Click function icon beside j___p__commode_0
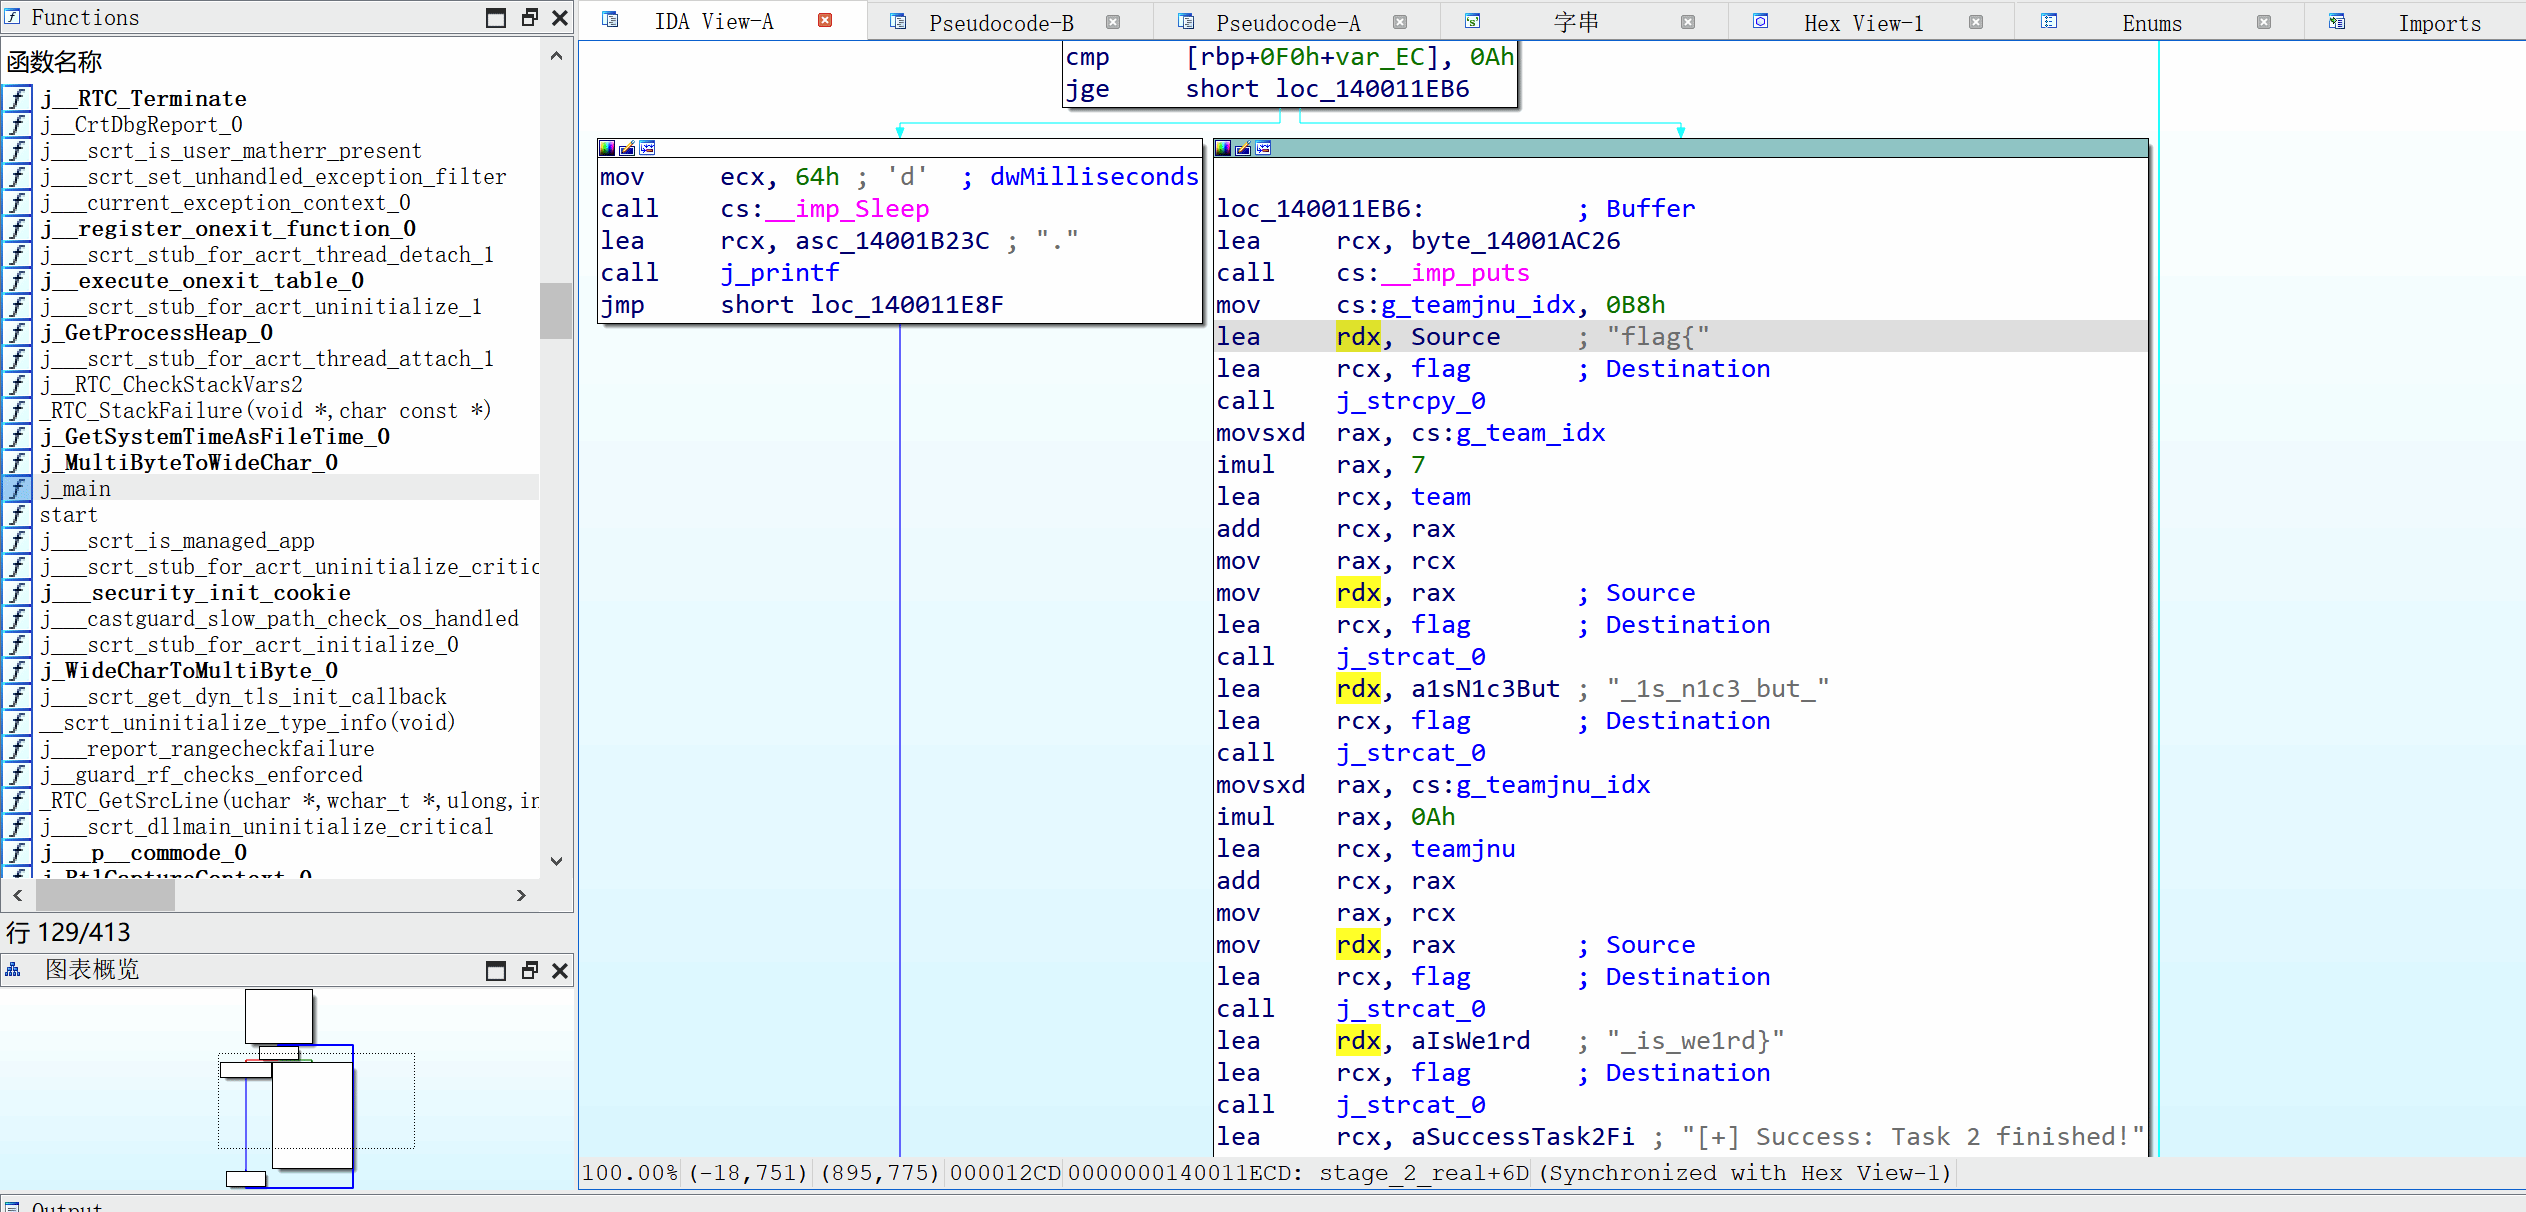The height and width of the screenshot is (1212, 2526). 17,852
